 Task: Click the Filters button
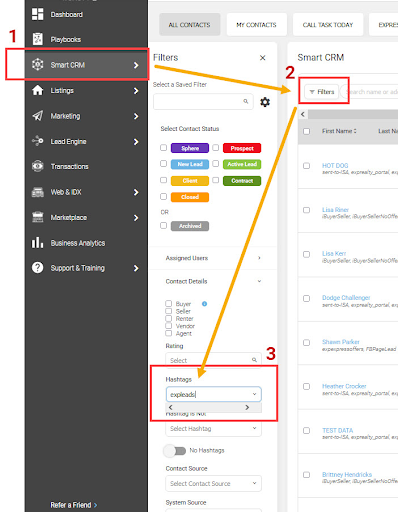(321, 92)
